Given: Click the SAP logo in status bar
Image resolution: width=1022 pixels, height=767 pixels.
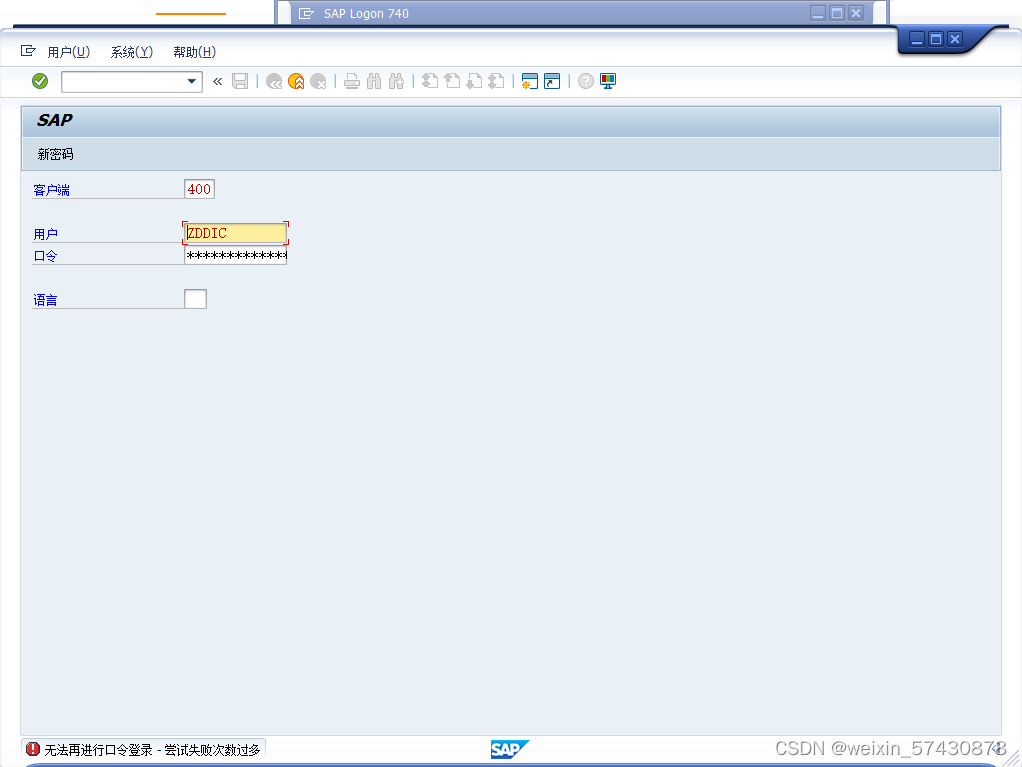Looking at the screenshot, I should (509, 749).
